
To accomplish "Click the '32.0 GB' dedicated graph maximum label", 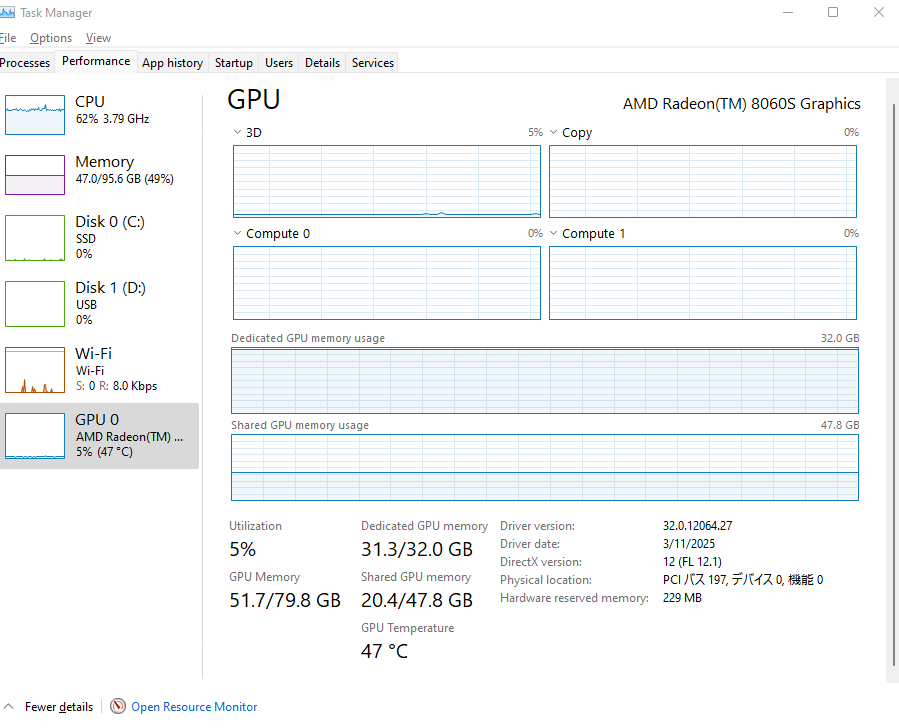I will pos(840,338).
